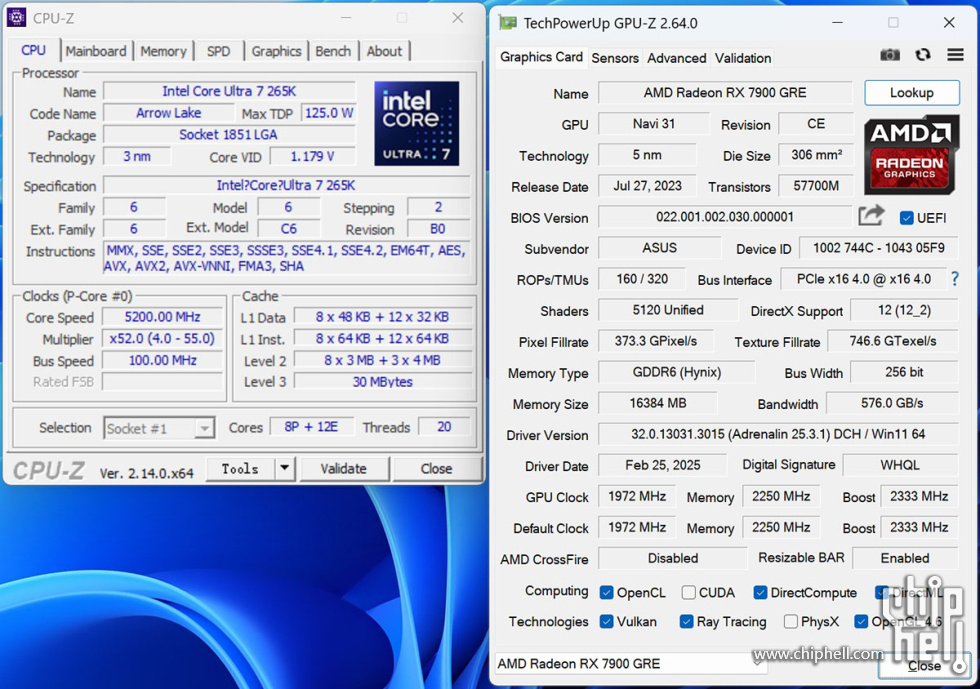This screenshot has height=689, width=980.
Task: Click the Tools button in CPU-Z
Action: pyautogui.click(x=240, y=468)
